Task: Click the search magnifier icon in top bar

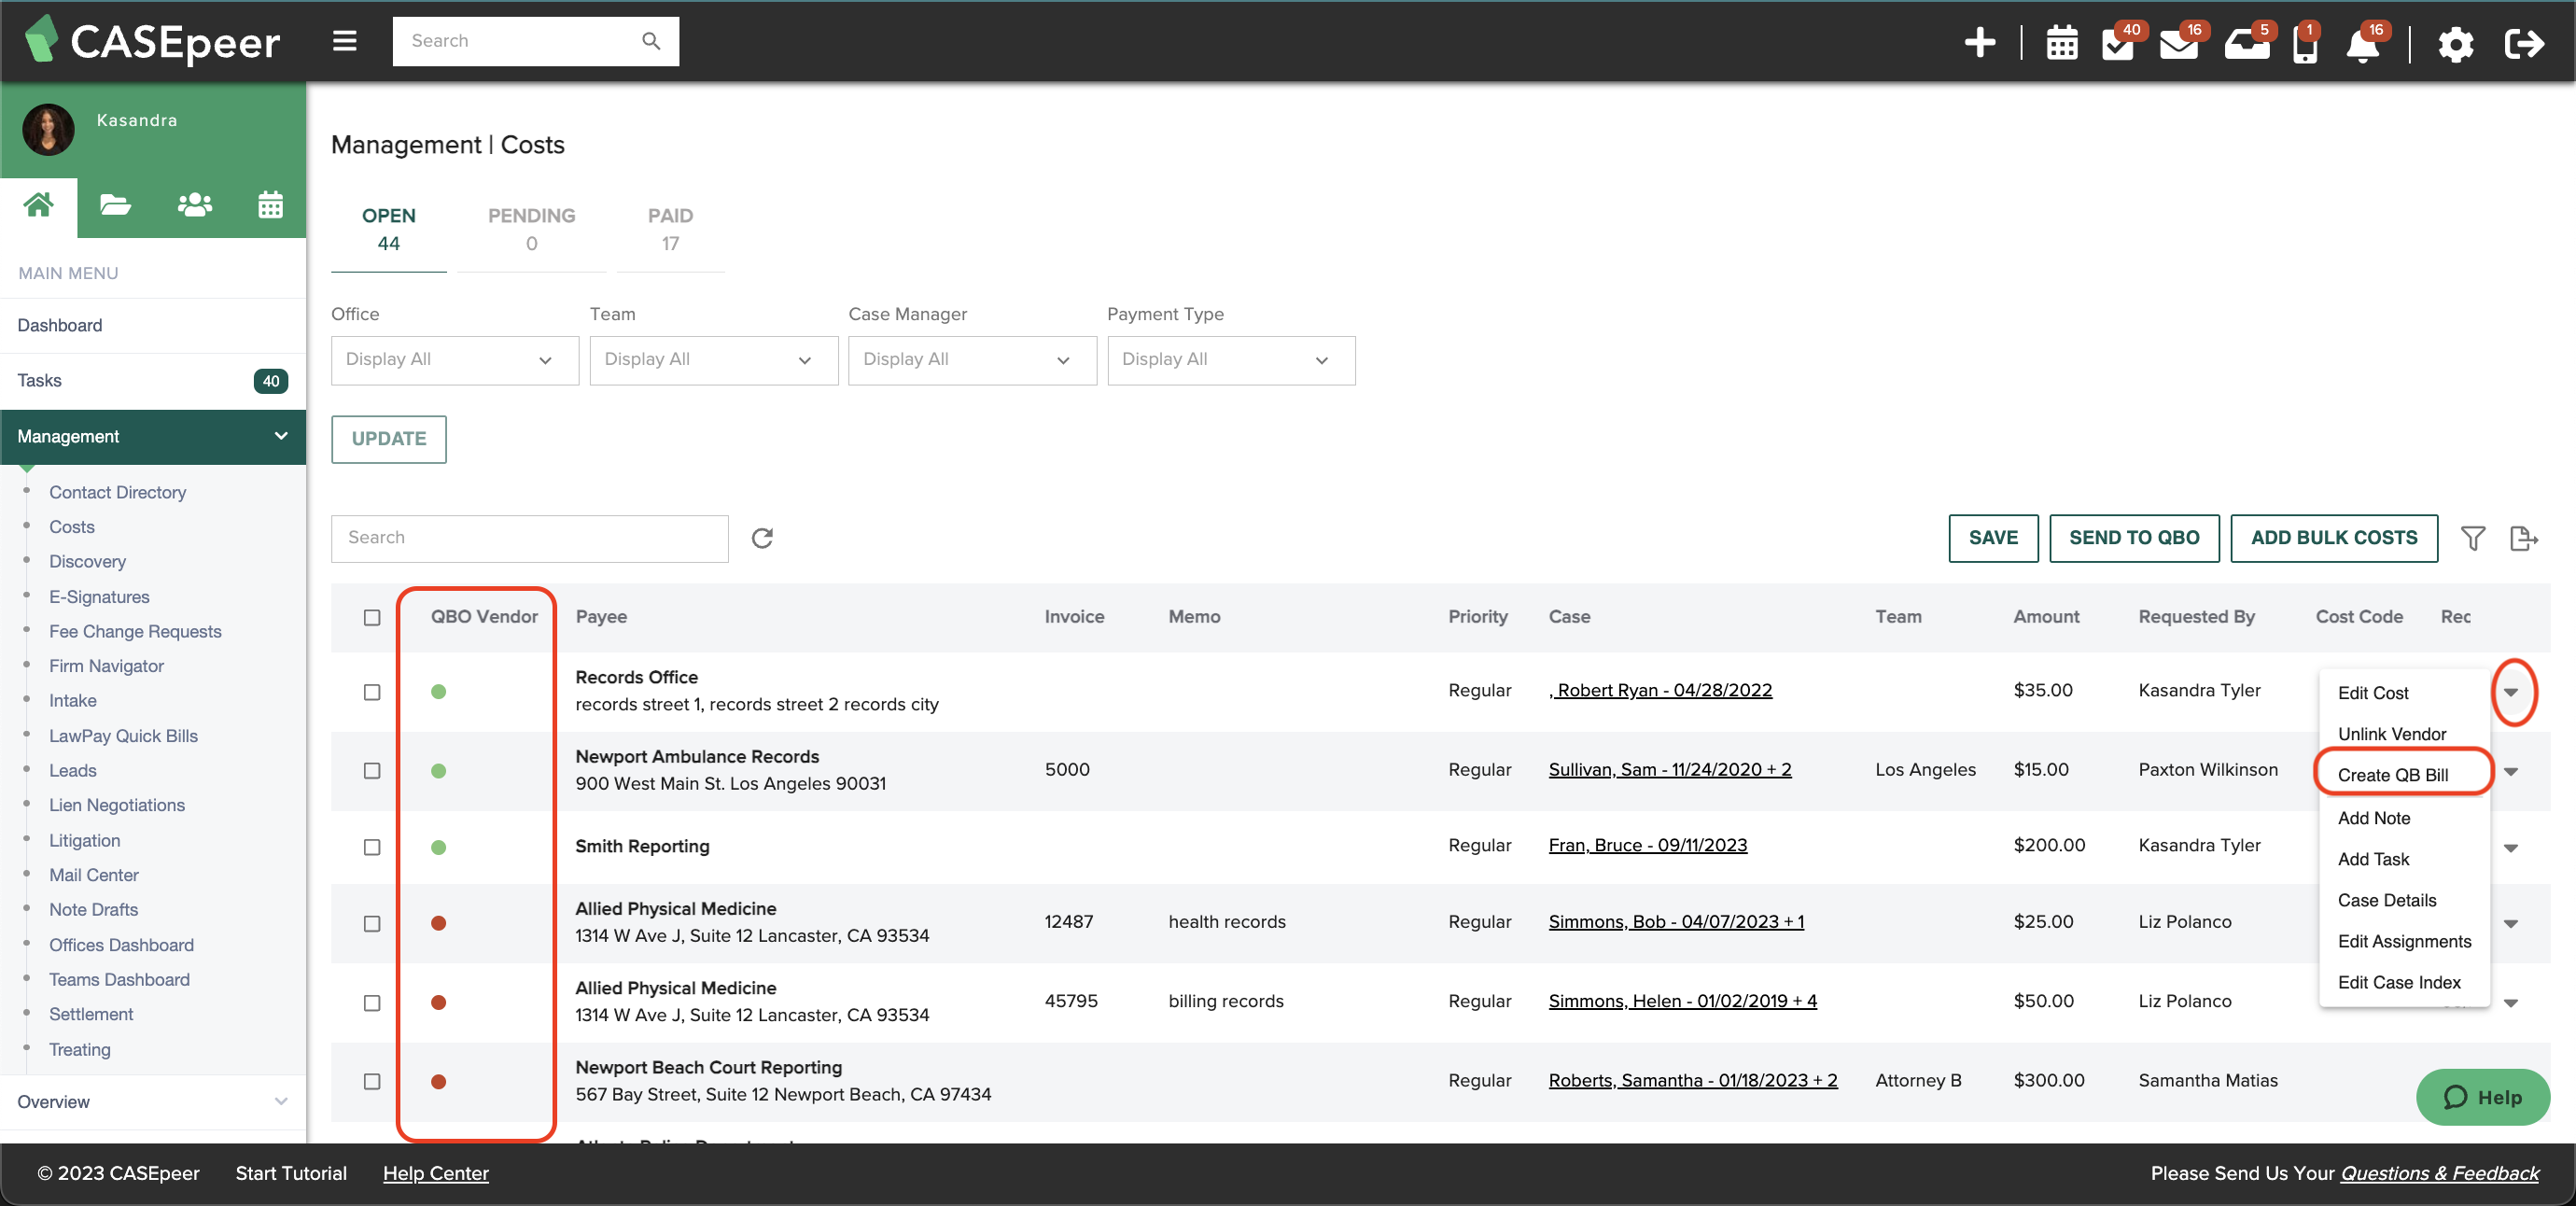Action: 651,41
